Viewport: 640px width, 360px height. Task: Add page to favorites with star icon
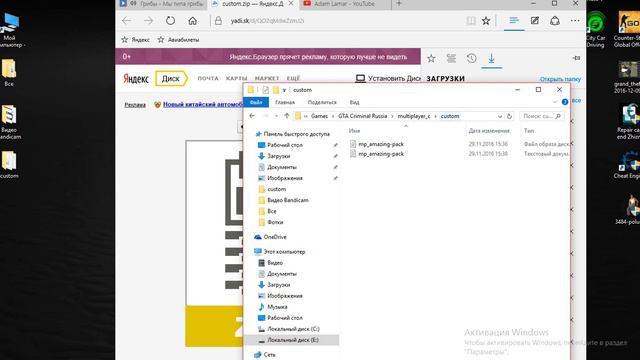click(486, 21)
